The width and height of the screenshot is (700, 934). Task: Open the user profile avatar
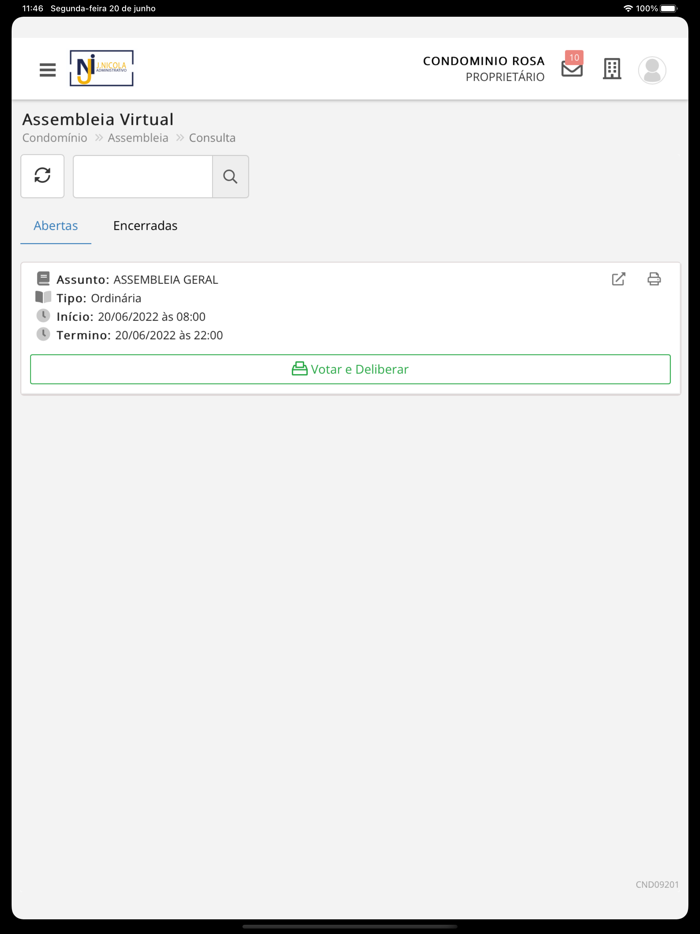[x=652, y=70]
